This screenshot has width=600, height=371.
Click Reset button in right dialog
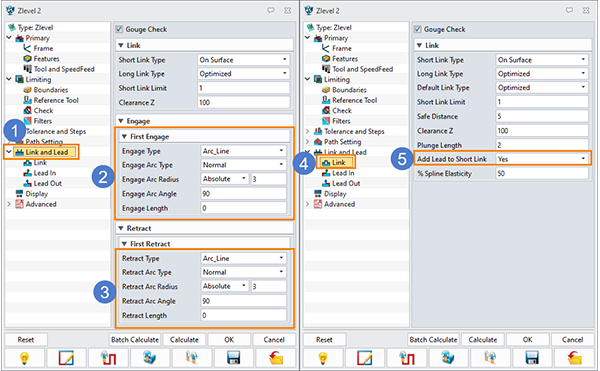point(324,340)
